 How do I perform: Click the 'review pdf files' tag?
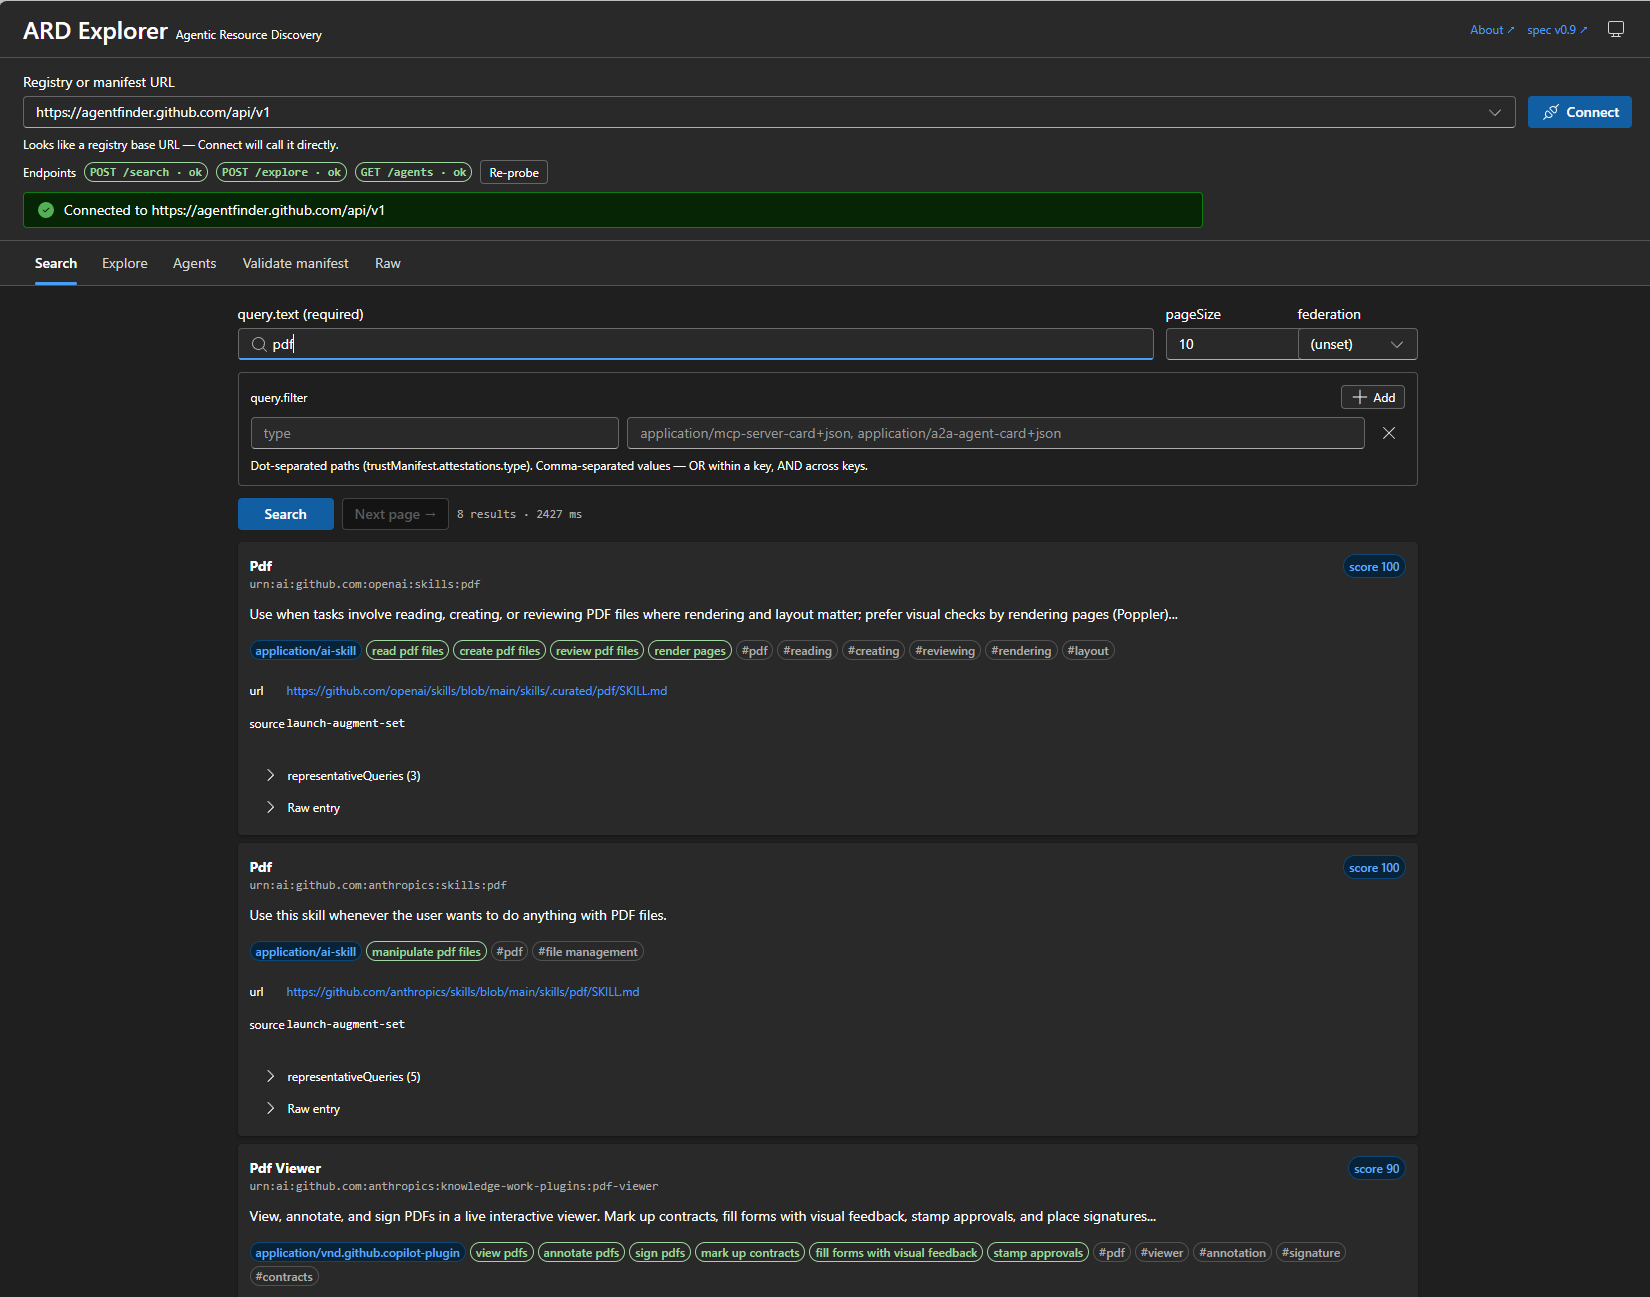click(x=597, y=651)
